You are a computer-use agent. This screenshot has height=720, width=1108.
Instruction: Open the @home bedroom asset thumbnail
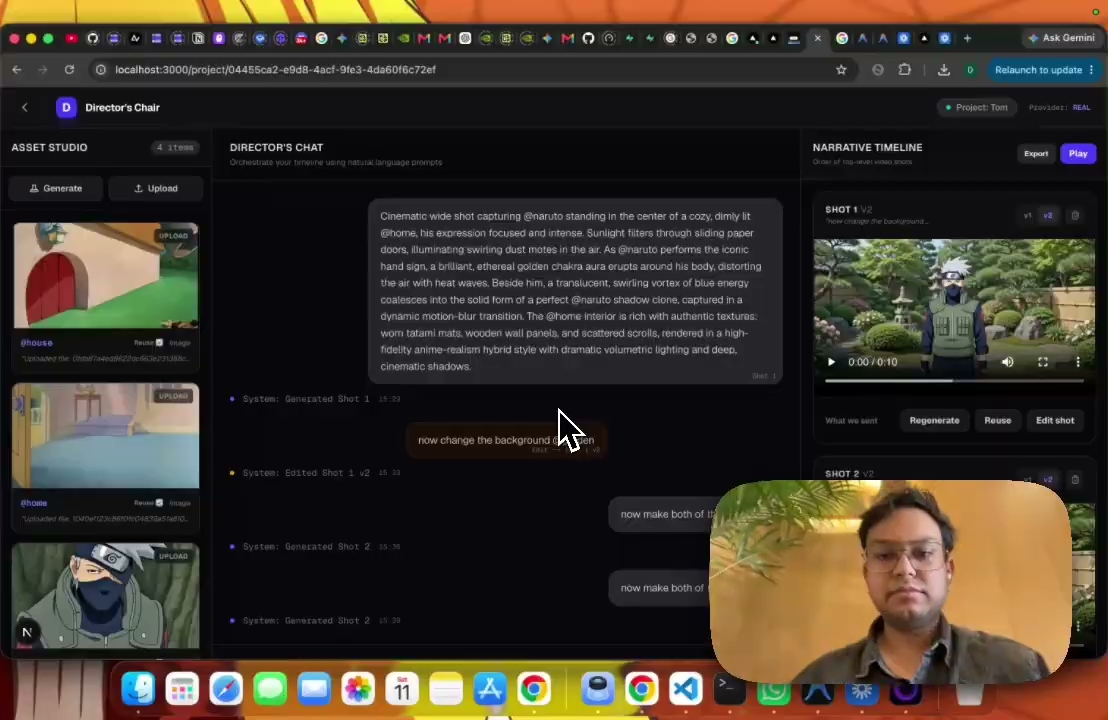click(x=106, y=436)
